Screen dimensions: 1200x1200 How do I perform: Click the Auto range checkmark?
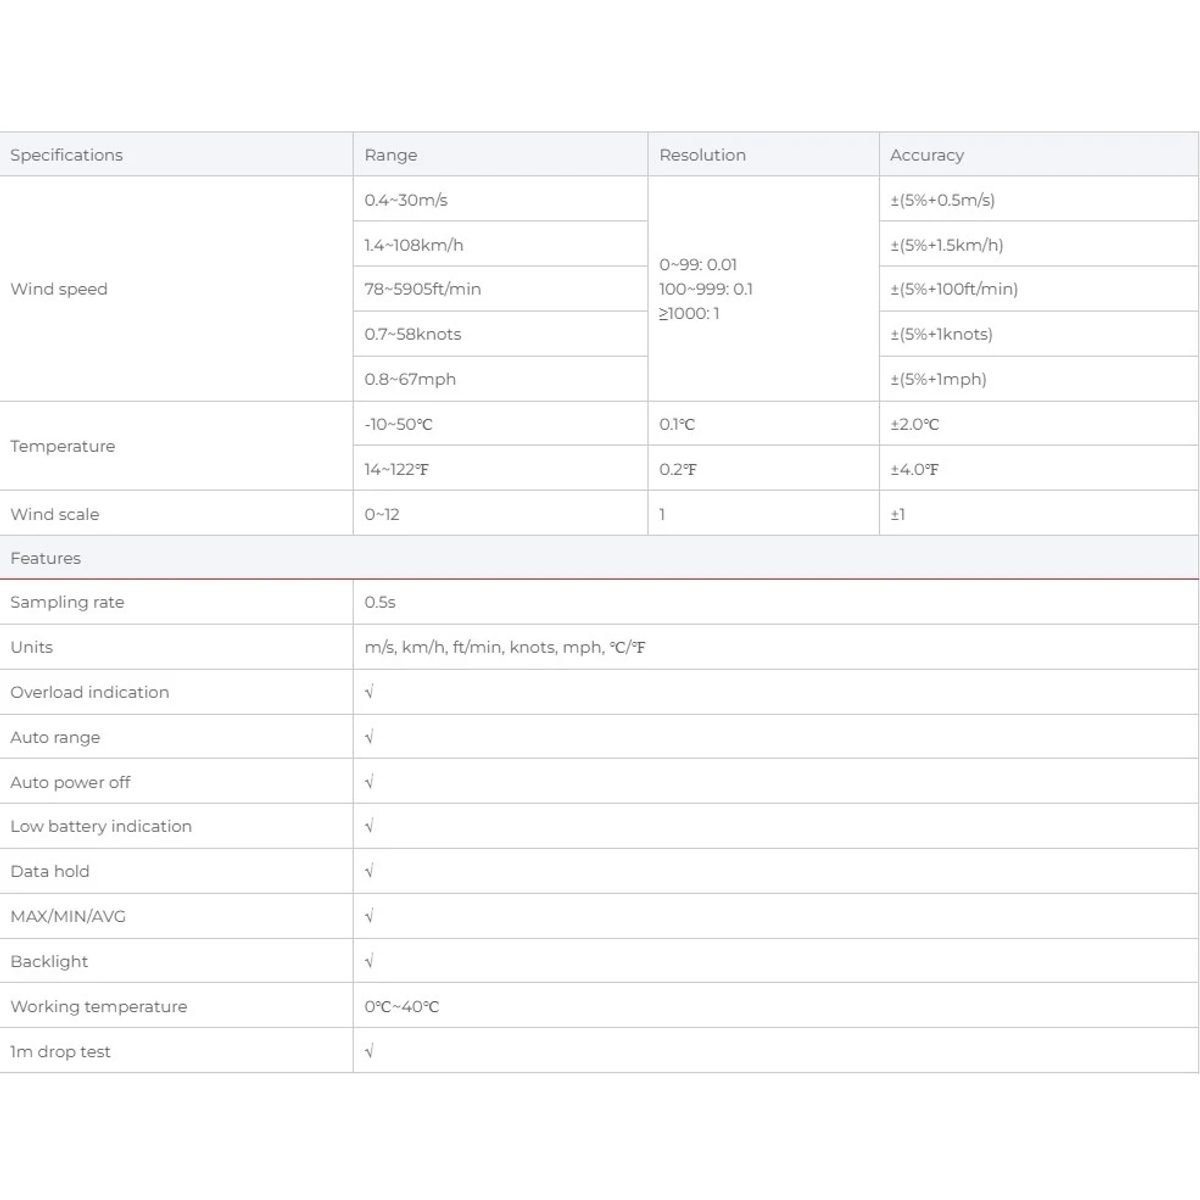click(x=369, y=737)
